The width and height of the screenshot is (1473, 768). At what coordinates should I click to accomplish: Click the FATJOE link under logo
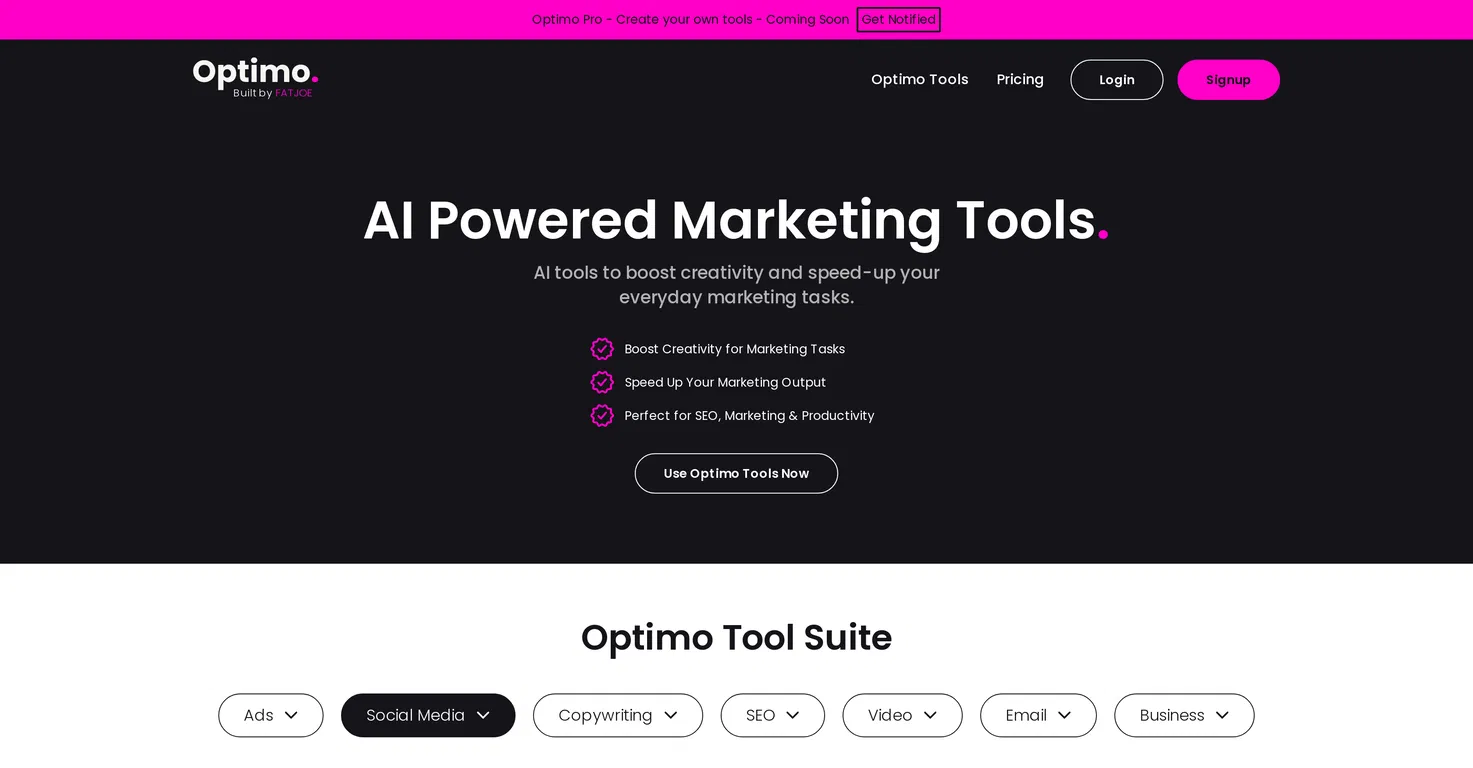(x=293, y=93)
